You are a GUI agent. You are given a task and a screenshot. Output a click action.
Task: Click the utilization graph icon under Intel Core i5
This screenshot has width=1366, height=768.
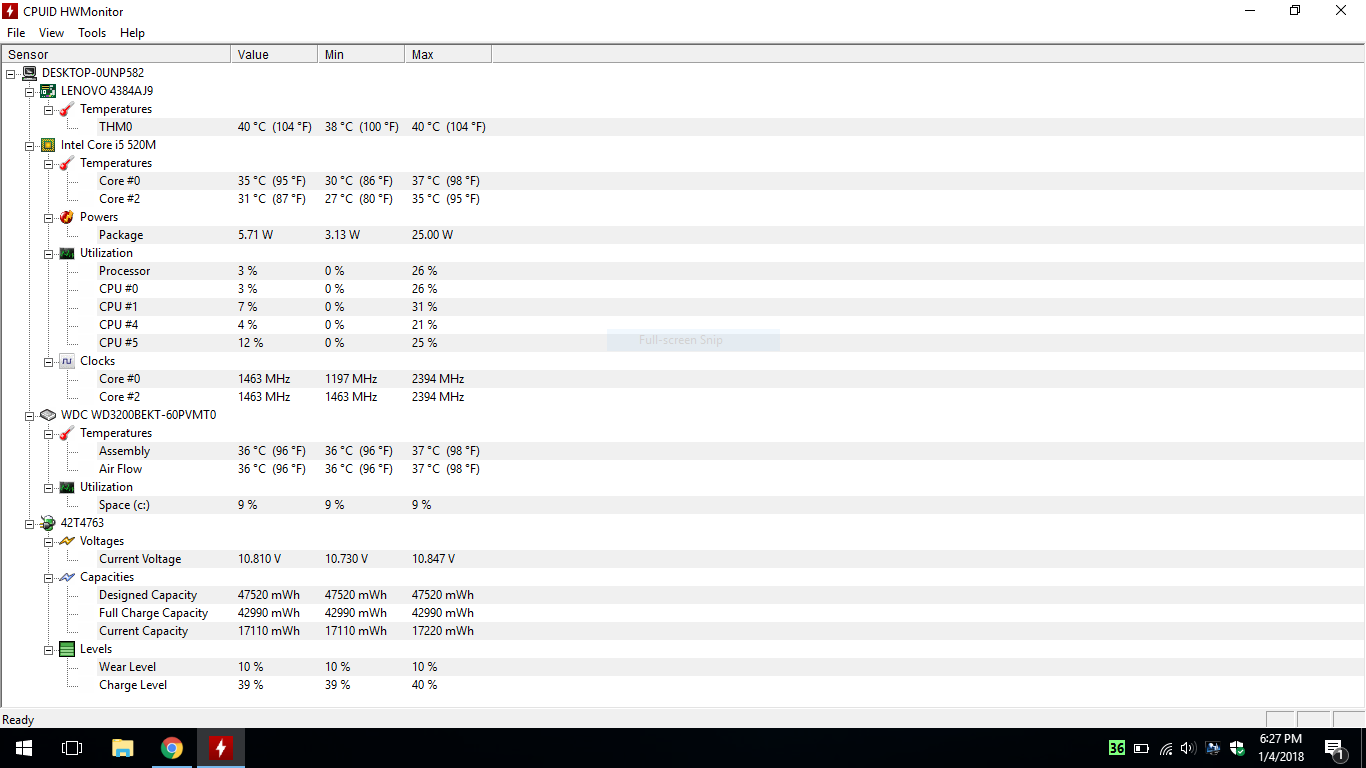(67, 253)
